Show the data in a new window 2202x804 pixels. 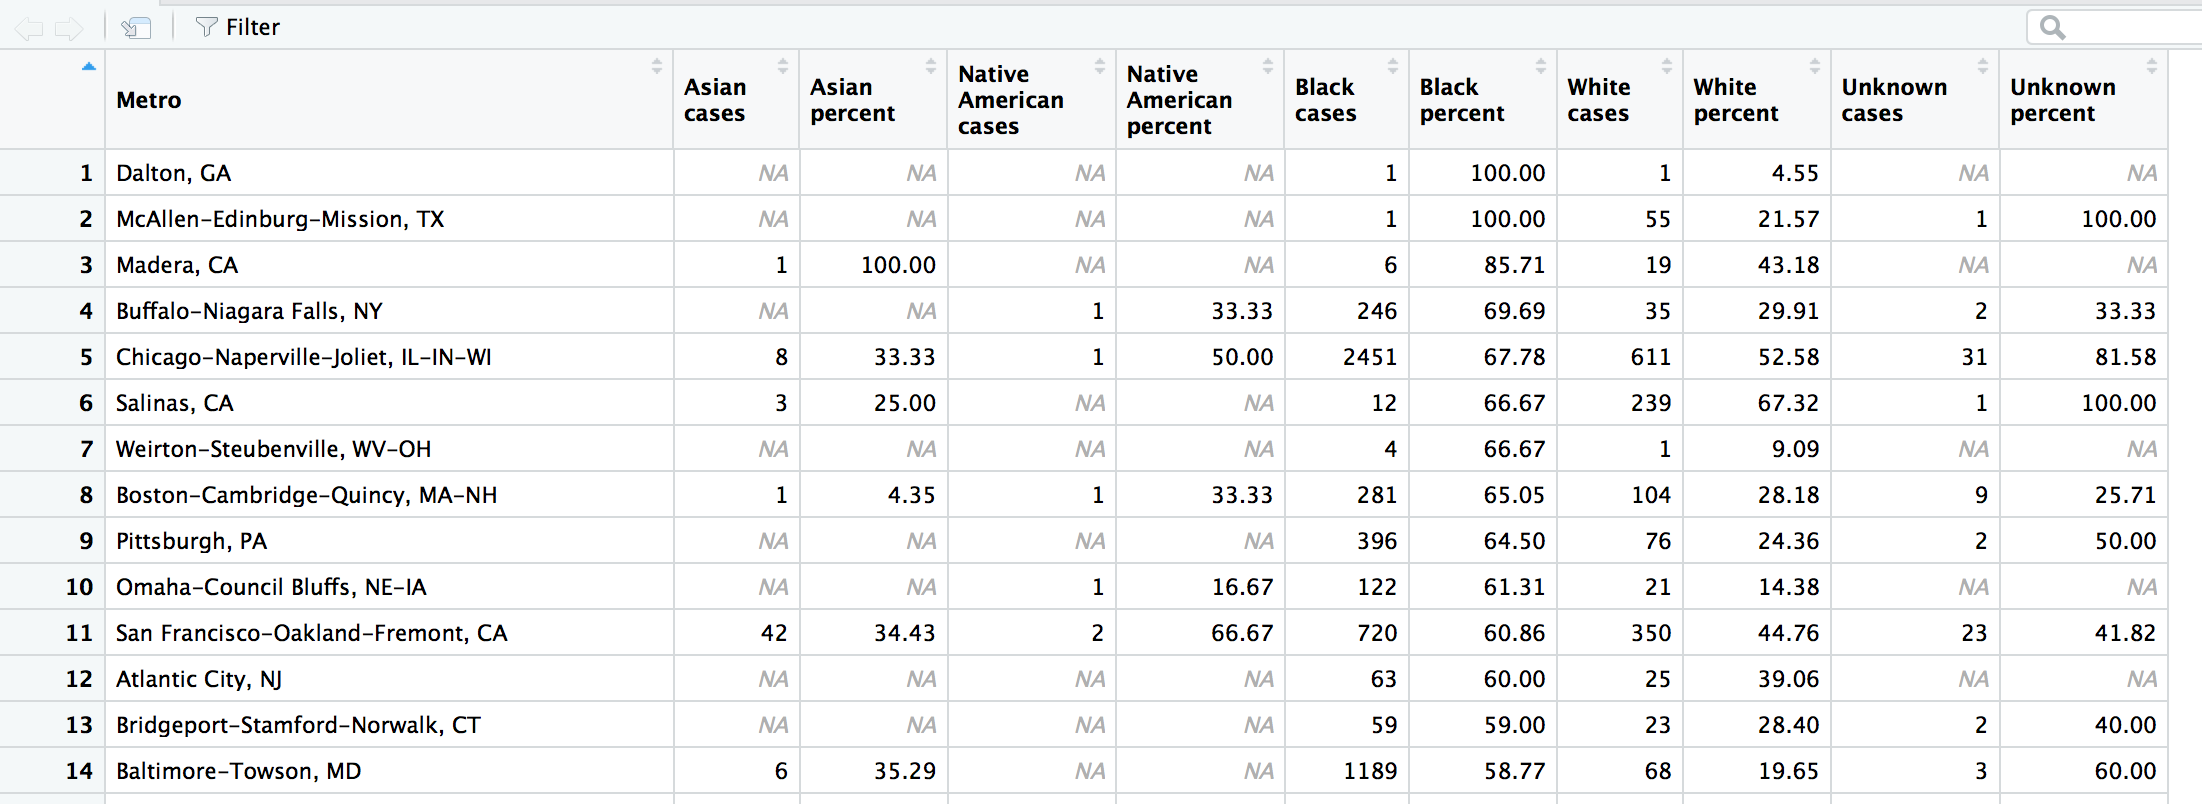pyautogui.click(x=136, y=28)
